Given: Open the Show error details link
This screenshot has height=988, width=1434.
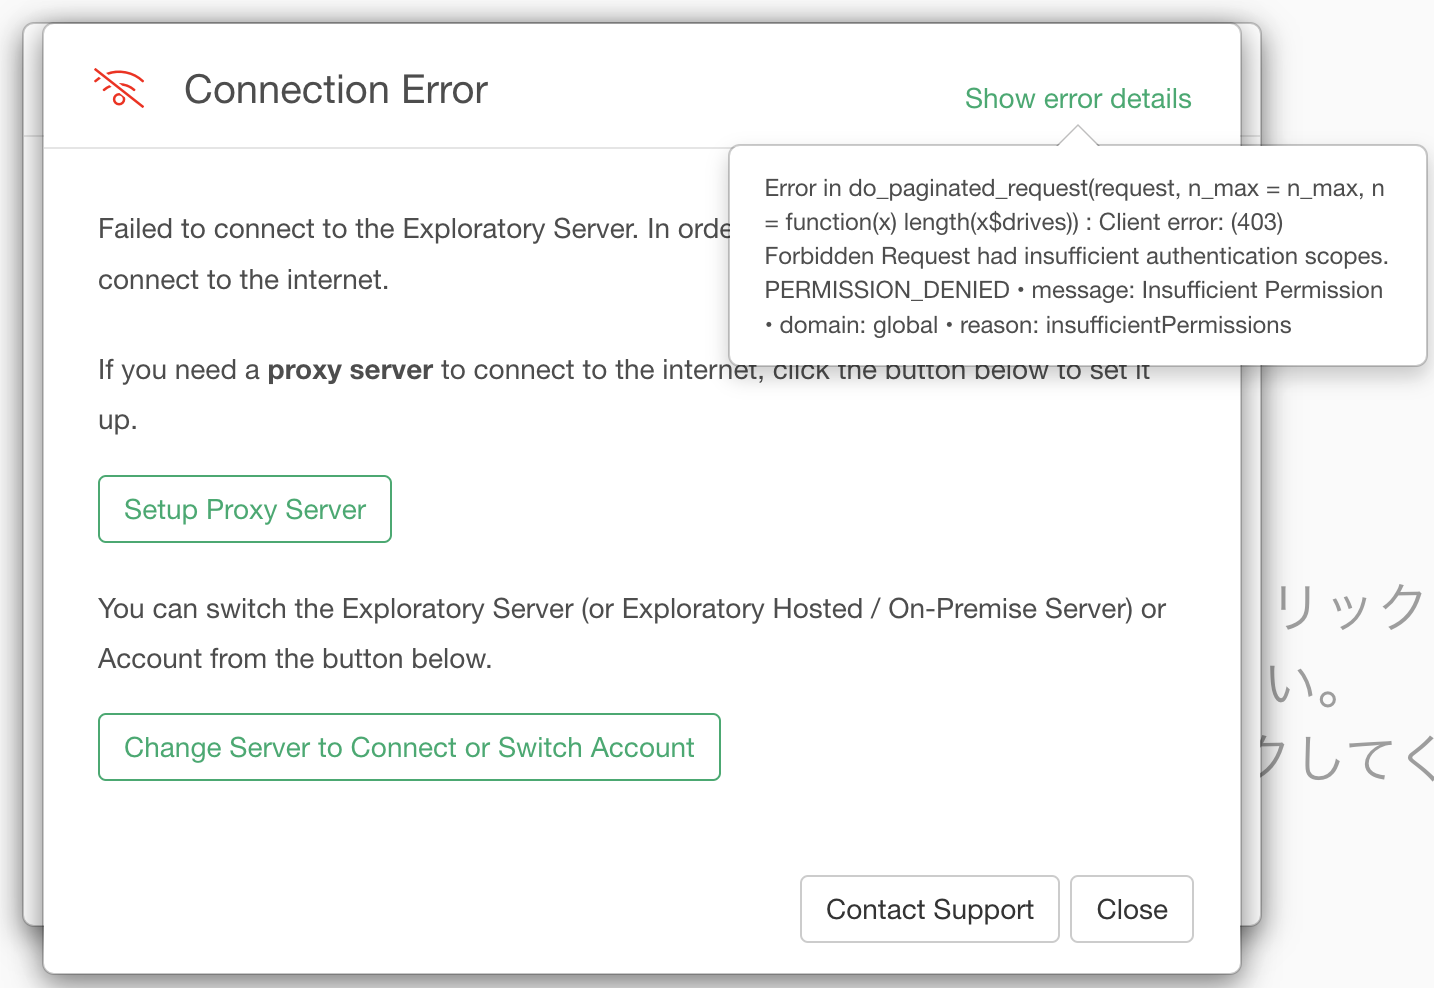Looking at the screenshot, I should click(1077, 99).
